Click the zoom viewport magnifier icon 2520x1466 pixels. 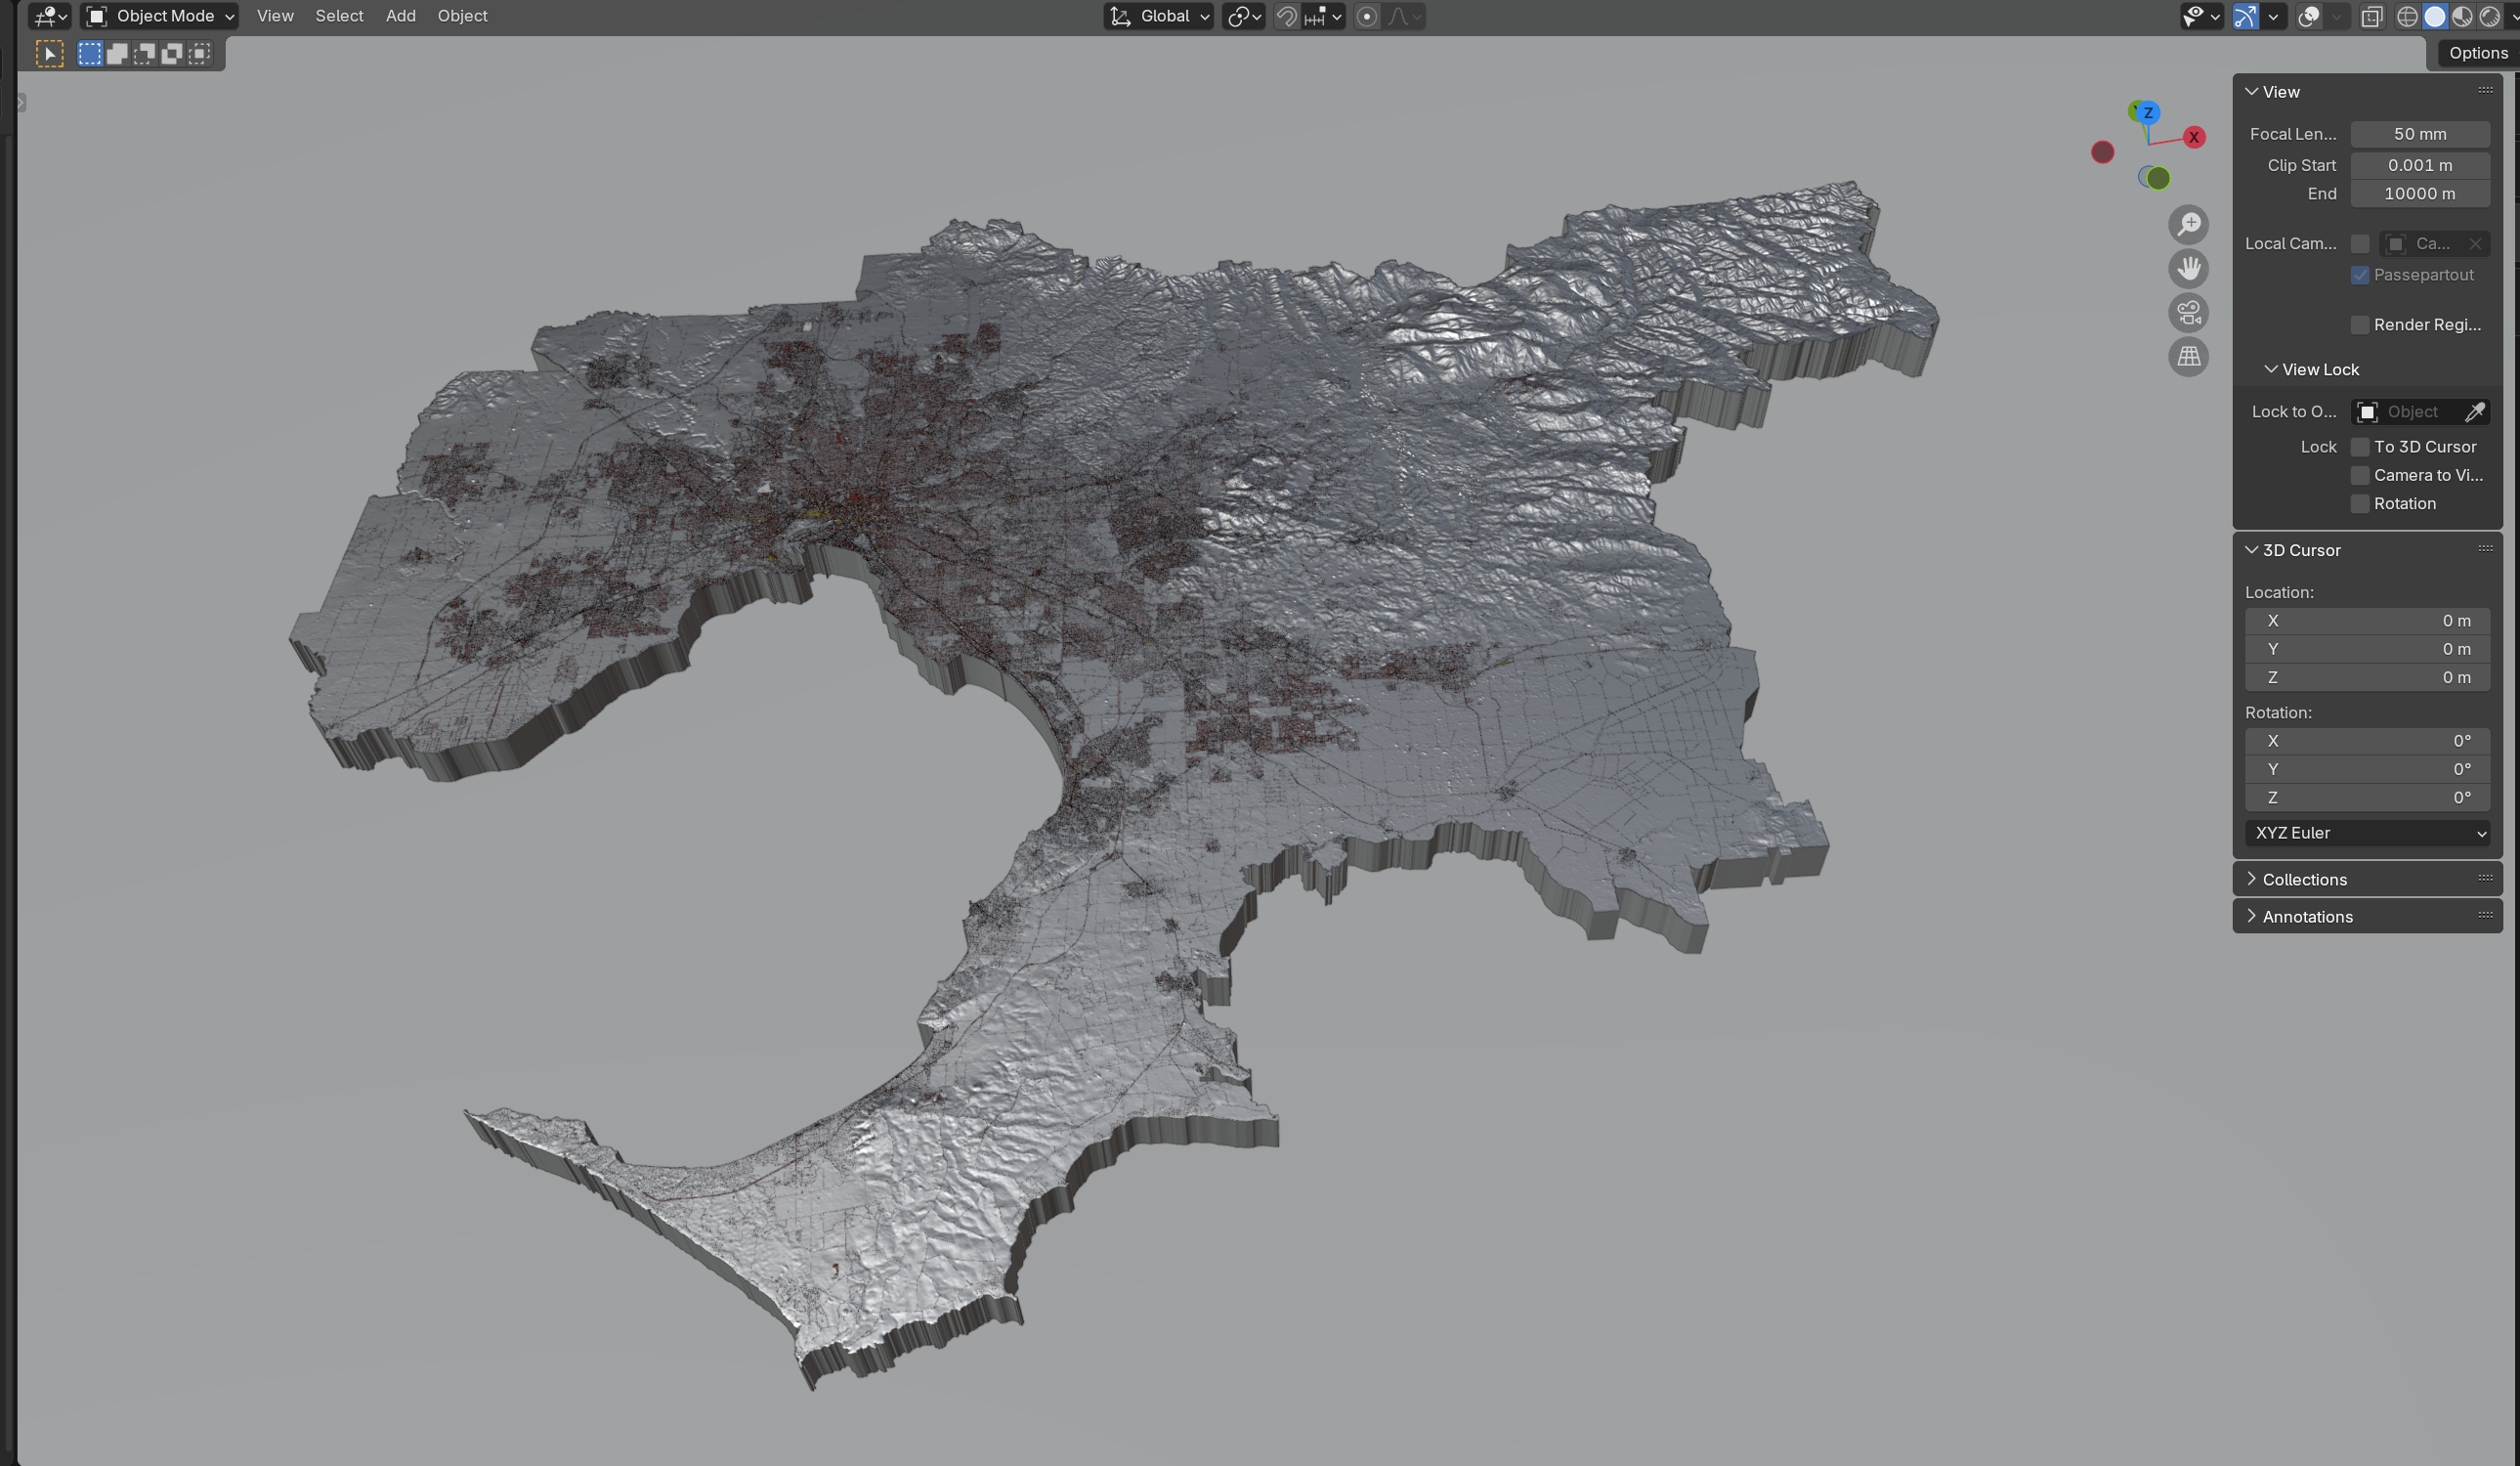point(2188,224)
